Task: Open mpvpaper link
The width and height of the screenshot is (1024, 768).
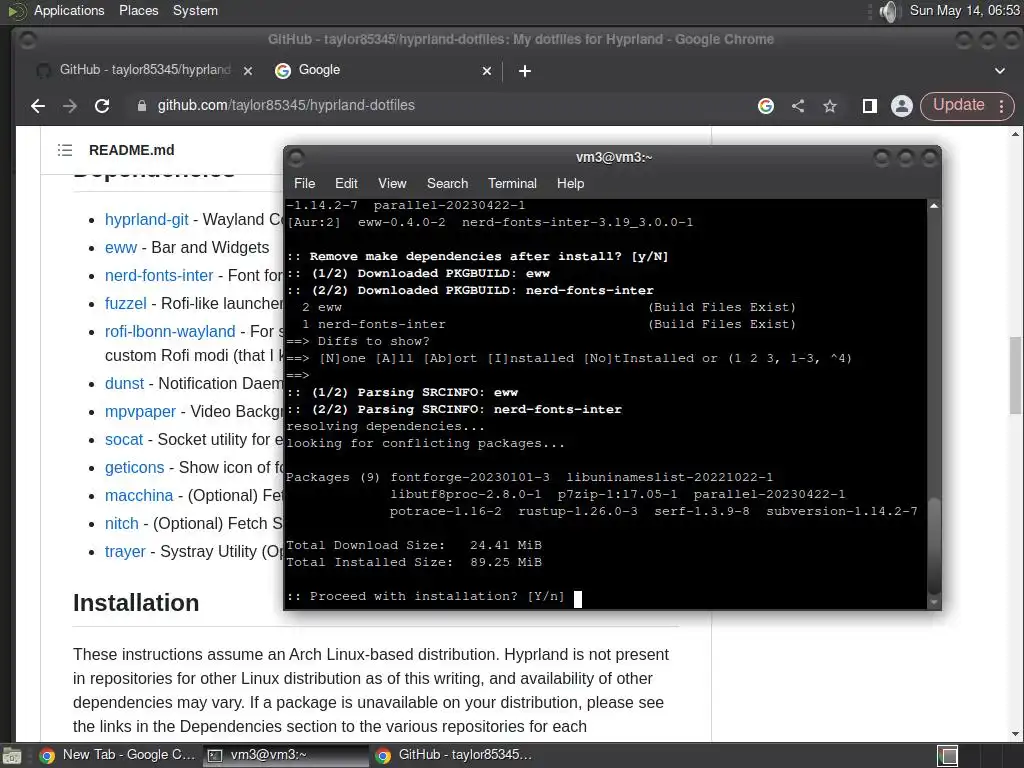Action: tap(140, 411)
